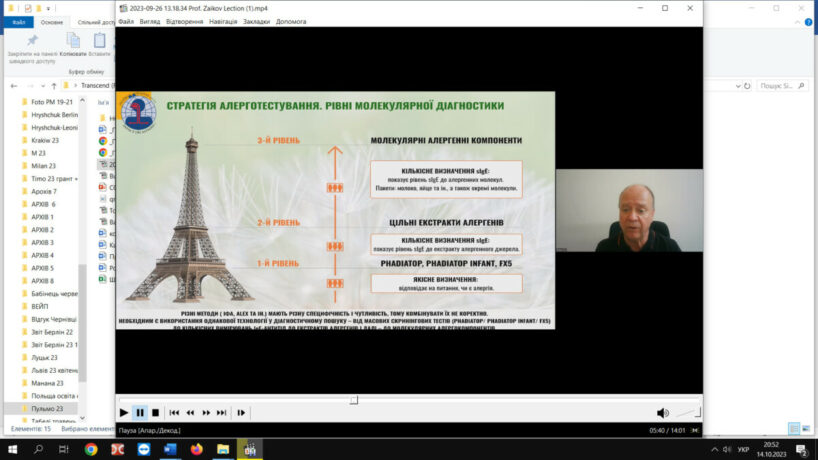Advance one frame with the step button

[x=241, y=412]
